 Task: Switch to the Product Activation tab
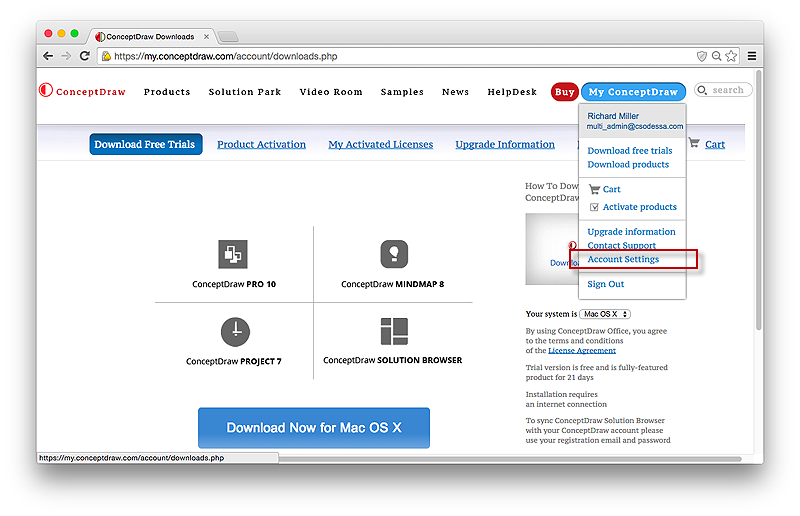click(261, 144)
